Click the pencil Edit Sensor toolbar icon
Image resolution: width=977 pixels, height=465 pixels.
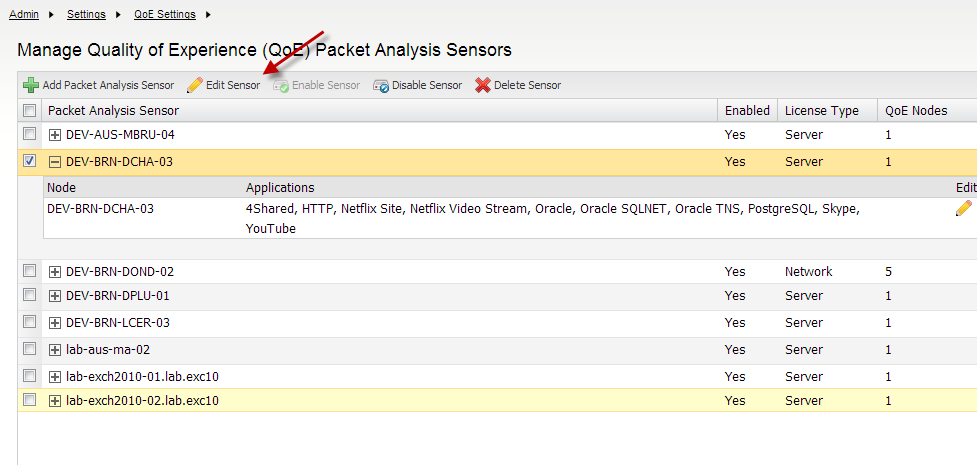(195, 86)
